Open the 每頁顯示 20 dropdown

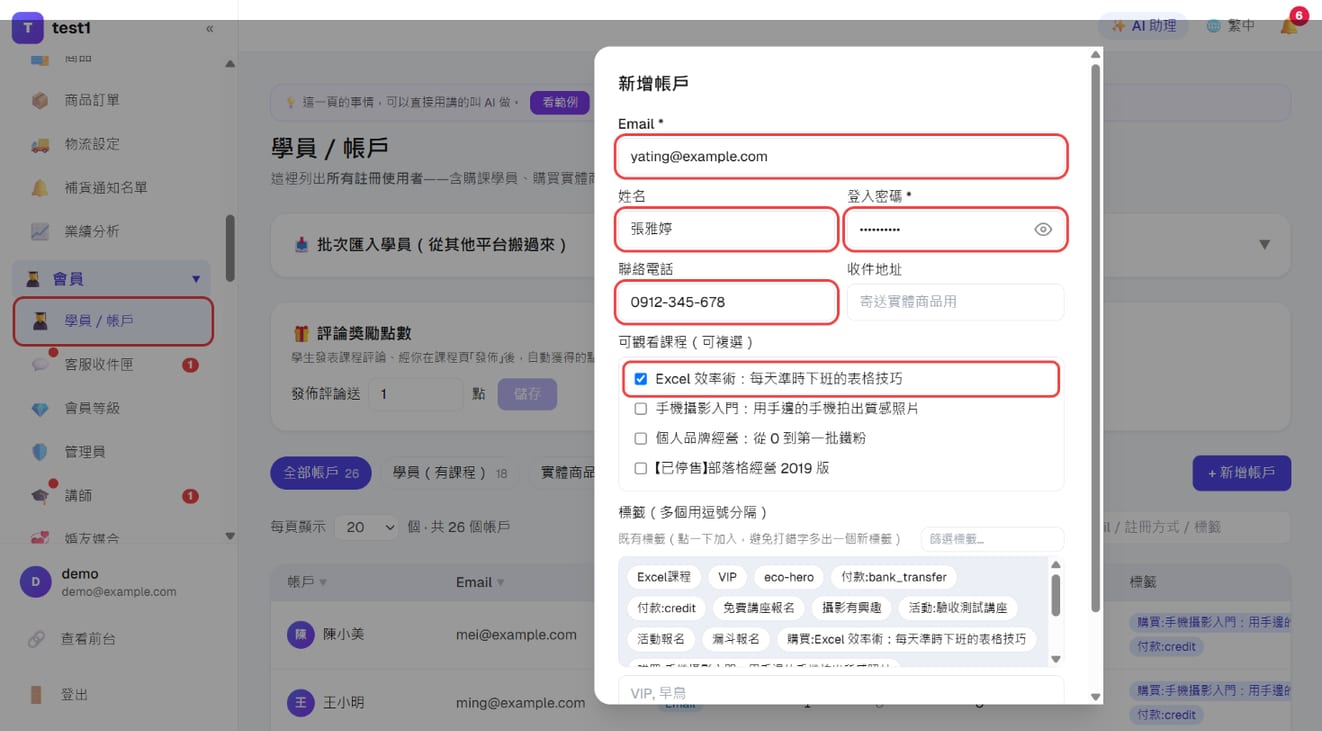tap(366, 527)
